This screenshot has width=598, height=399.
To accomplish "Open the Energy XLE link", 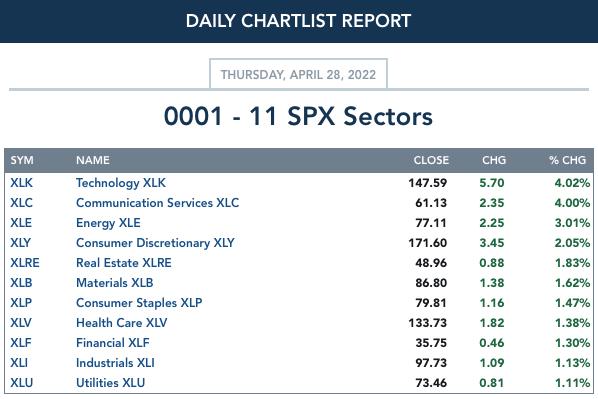I will (x=108, y=223).
